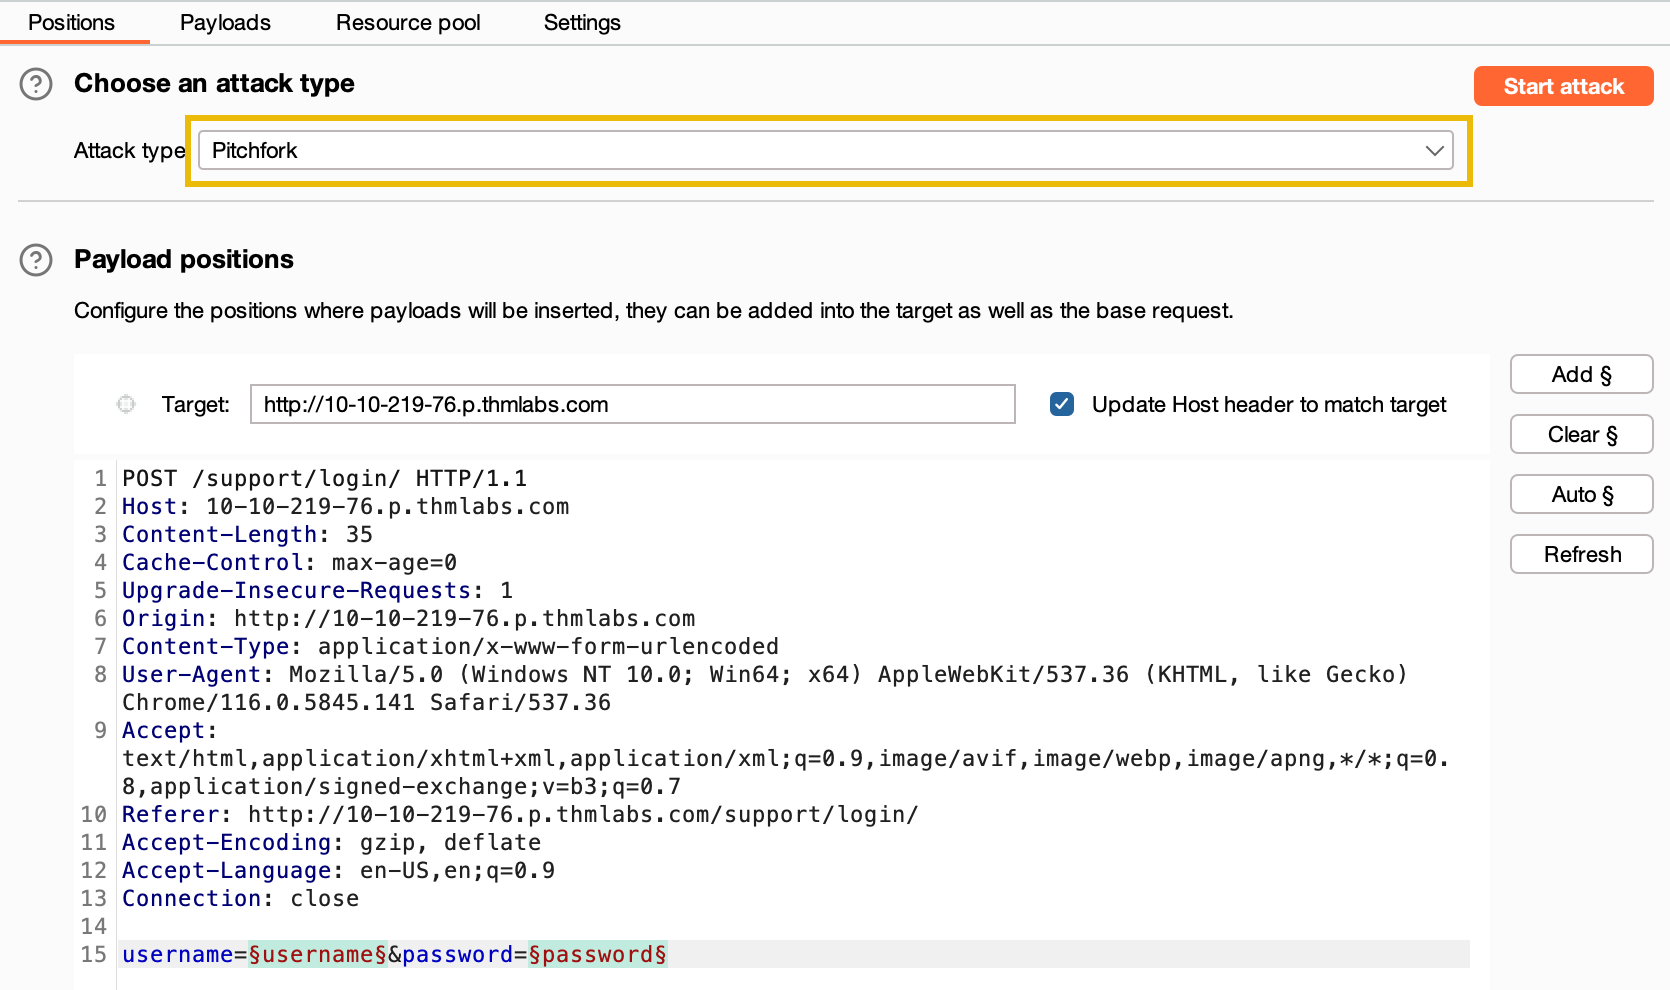Click the crosshair icon next to Target
1670x990 pixels.
tap(126, 404)
